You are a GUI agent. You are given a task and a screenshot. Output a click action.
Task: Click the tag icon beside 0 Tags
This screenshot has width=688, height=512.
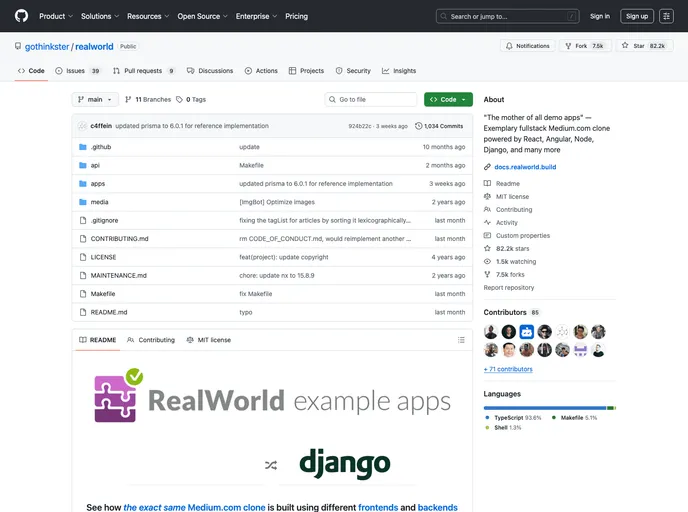coord(179,100)
